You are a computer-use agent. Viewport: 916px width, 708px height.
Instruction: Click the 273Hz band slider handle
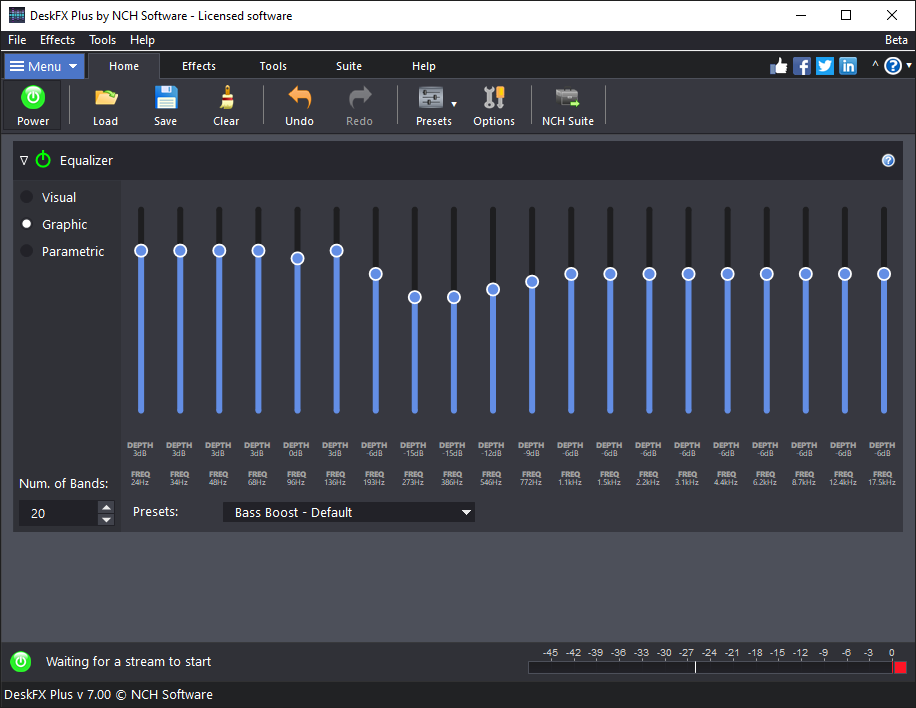415,297
